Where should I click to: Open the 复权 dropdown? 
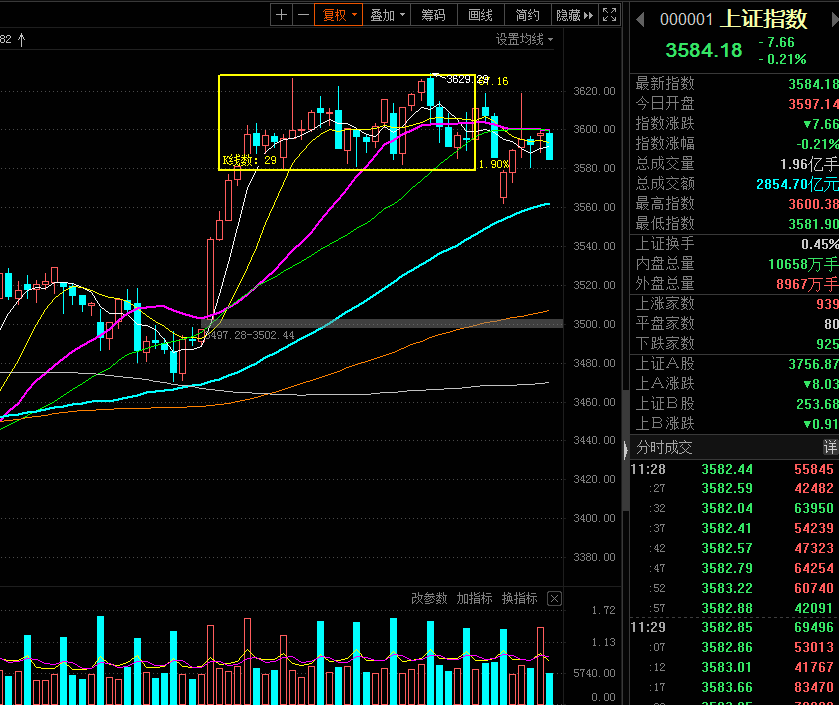338,15
